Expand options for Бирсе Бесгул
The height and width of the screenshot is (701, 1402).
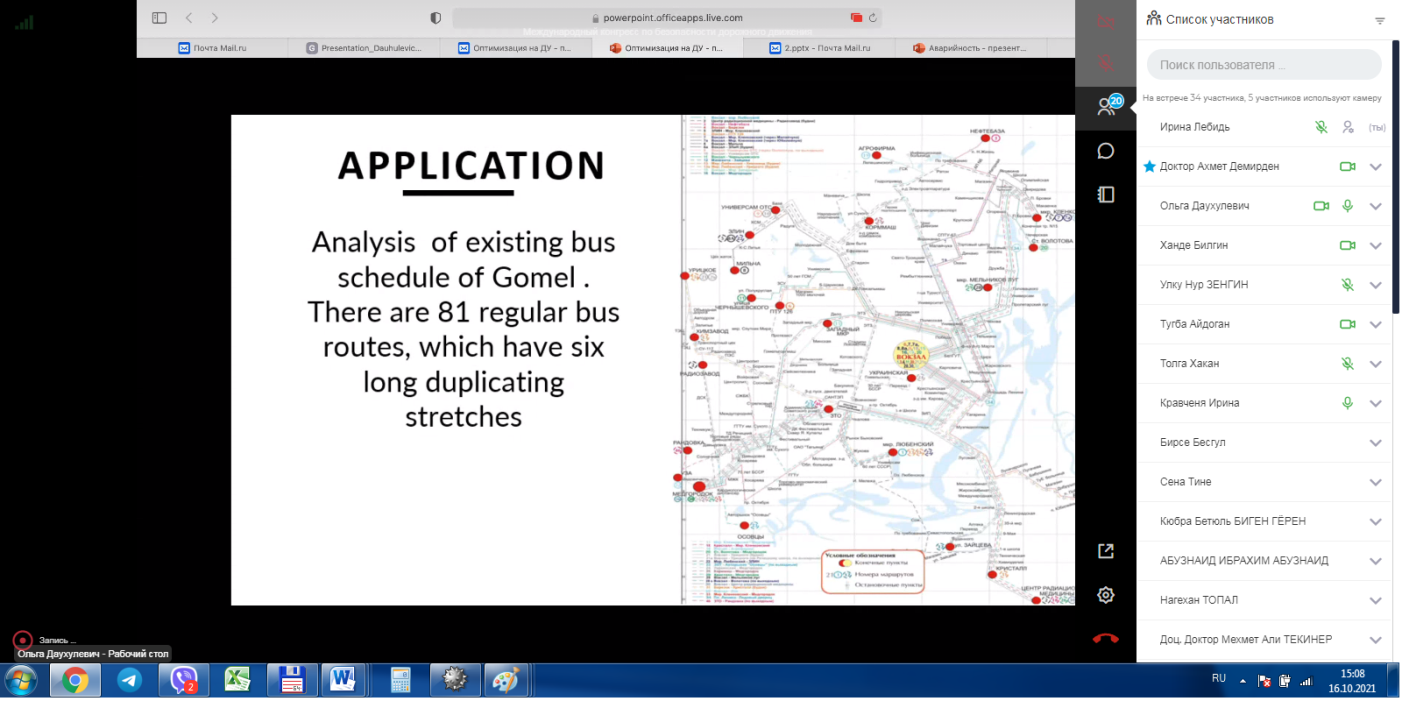[x=1376, y=443]
